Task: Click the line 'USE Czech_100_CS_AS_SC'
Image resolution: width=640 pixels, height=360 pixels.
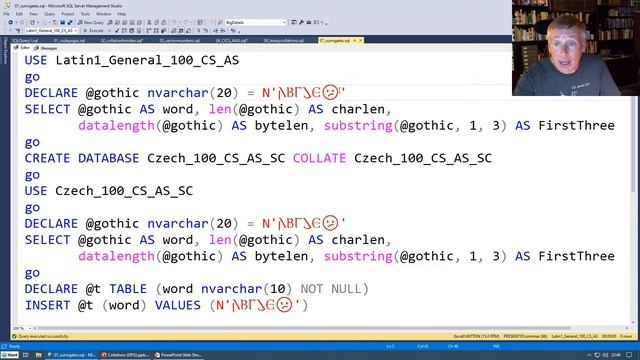Action: pos(109,191)
